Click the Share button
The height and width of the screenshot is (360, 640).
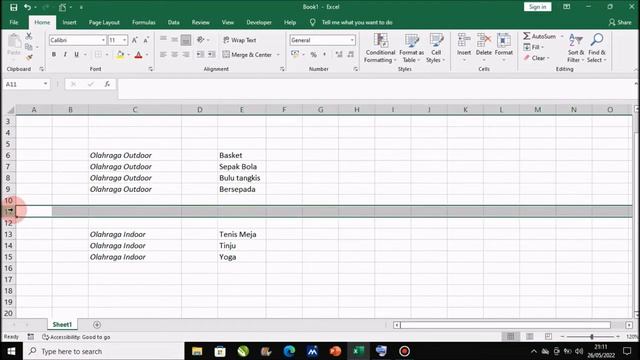pos(620,22)
